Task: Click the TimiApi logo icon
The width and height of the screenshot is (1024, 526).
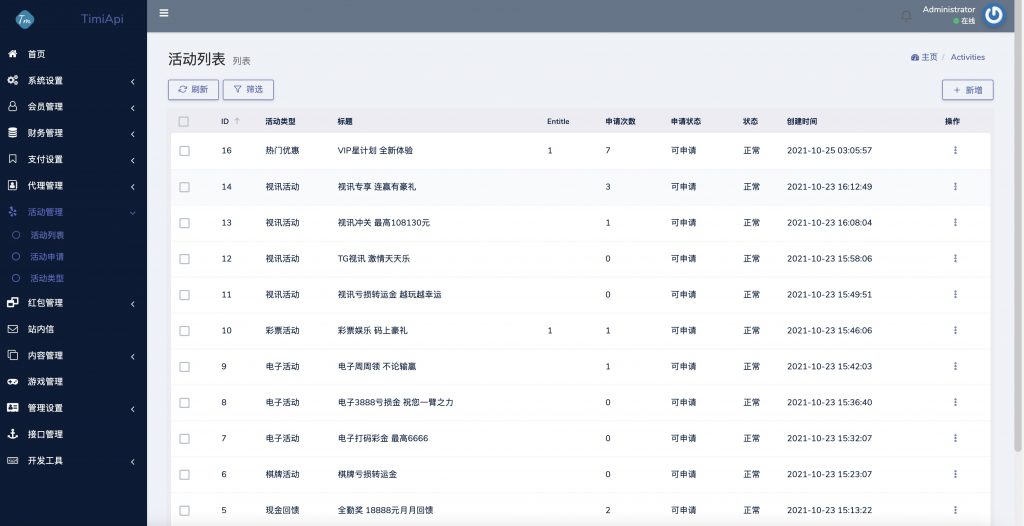Action: 24,18
